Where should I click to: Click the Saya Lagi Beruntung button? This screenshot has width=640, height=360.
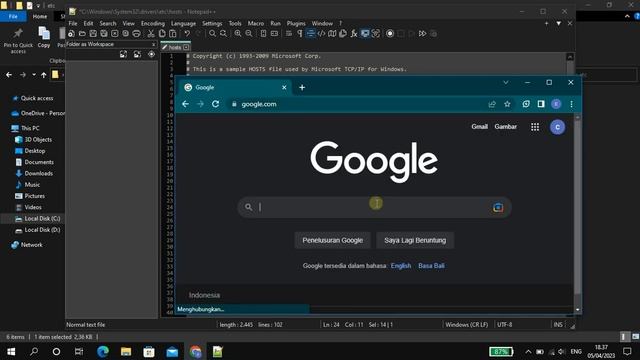[415, 240]
